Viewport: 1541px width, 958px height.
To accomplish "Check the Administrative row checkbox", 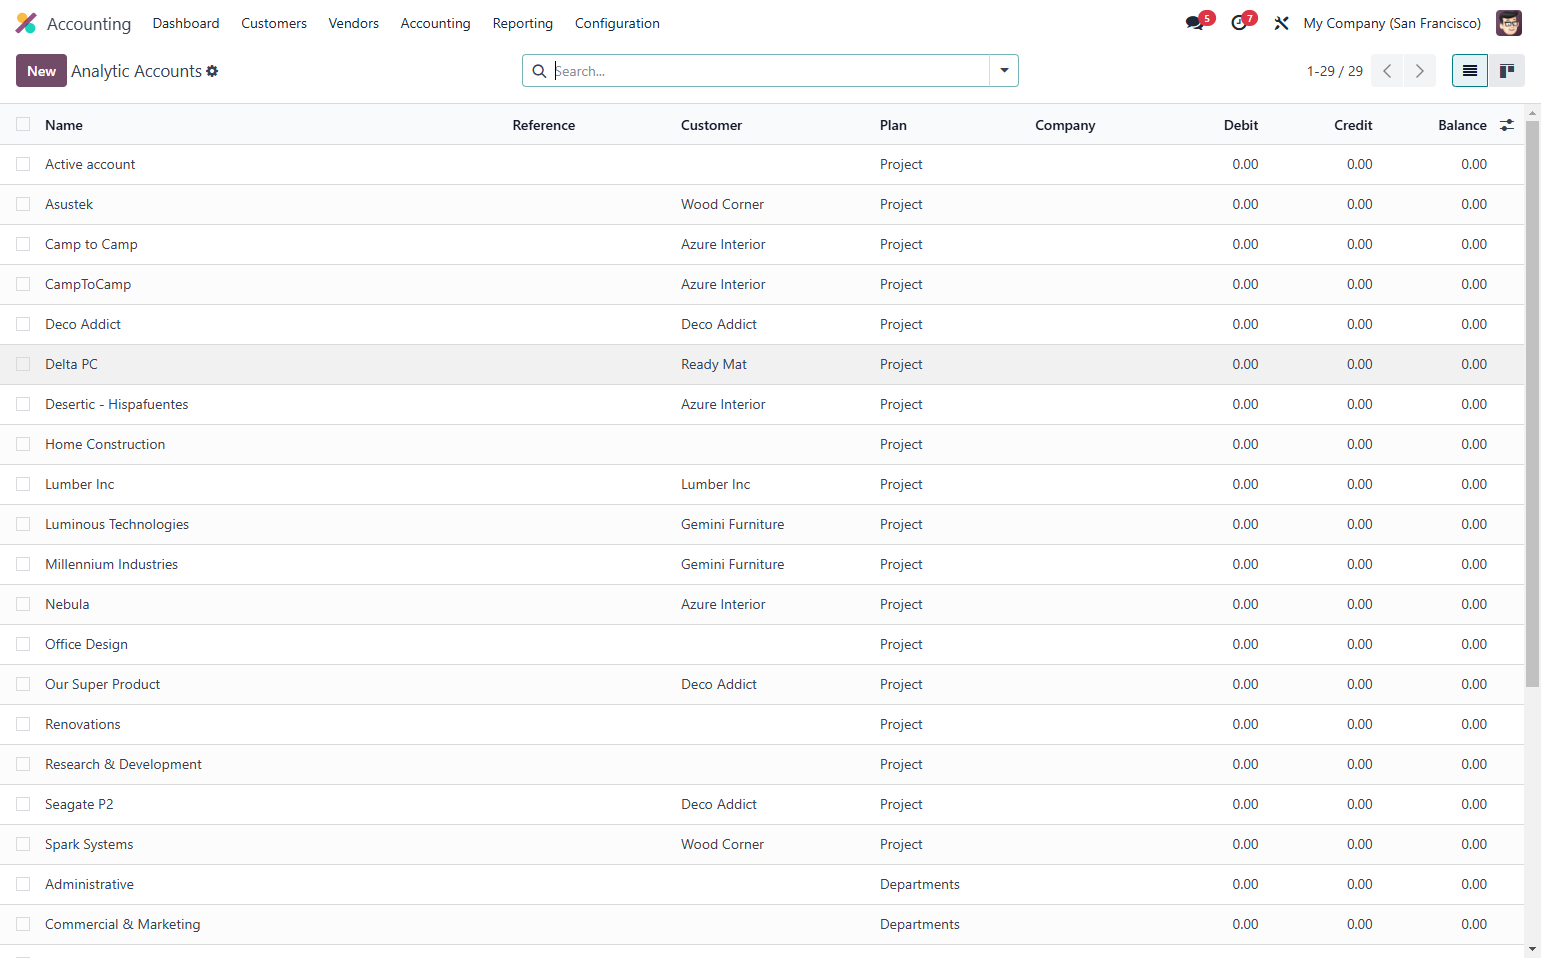I will pos(23,884).
